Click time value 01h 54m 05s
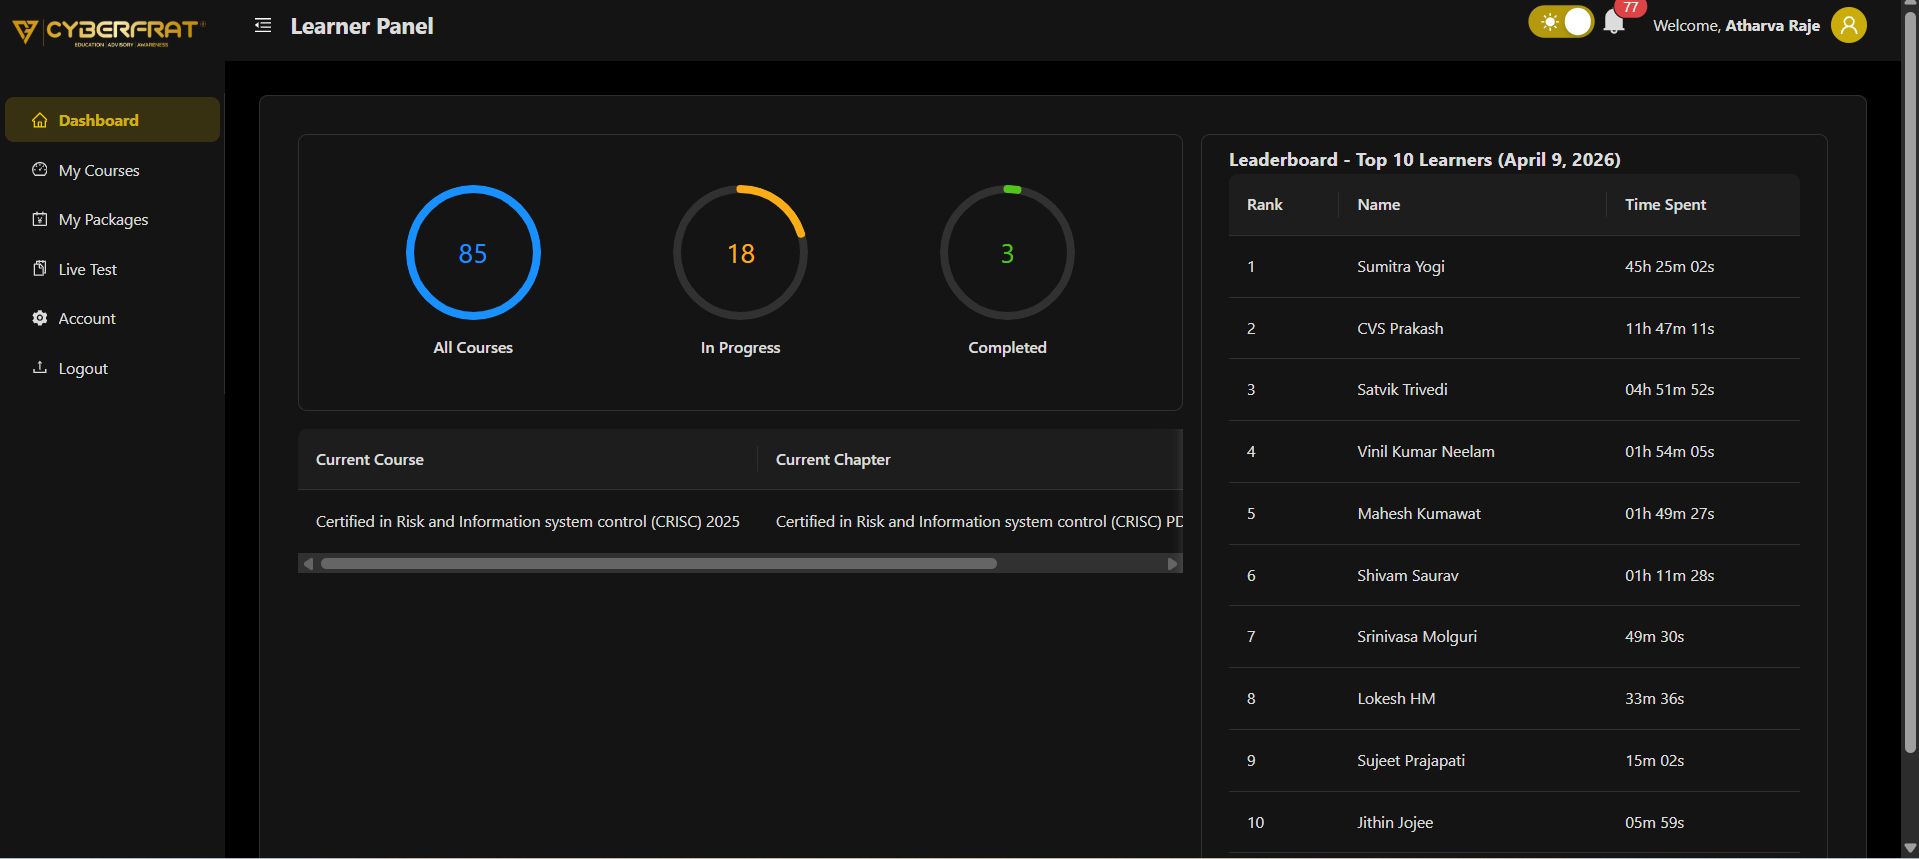 [x=1669, y=451]
